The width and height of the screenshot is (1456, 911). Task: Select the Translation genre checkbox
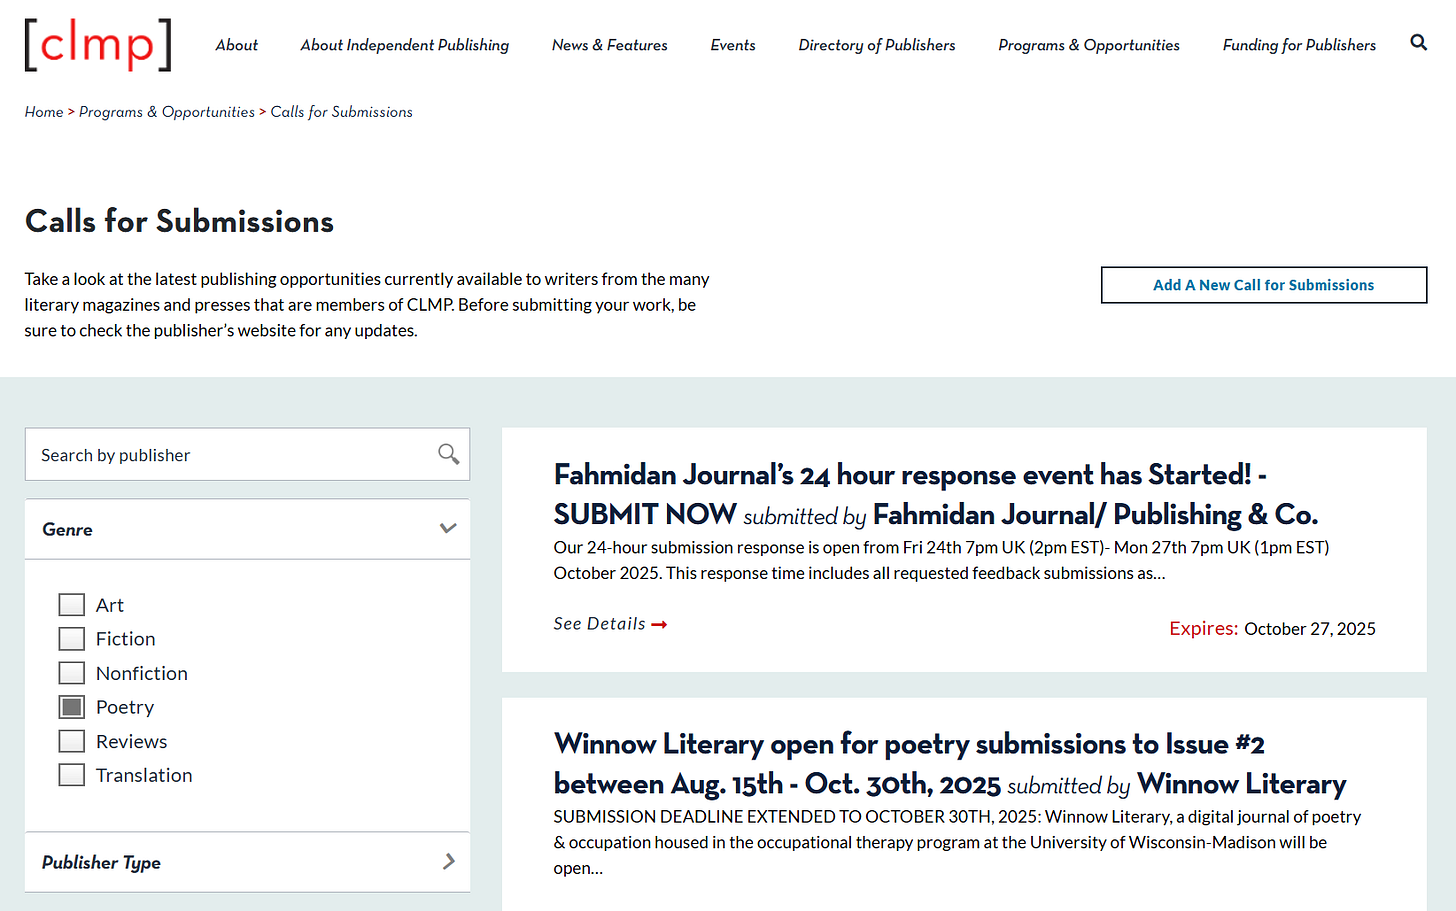72,775
